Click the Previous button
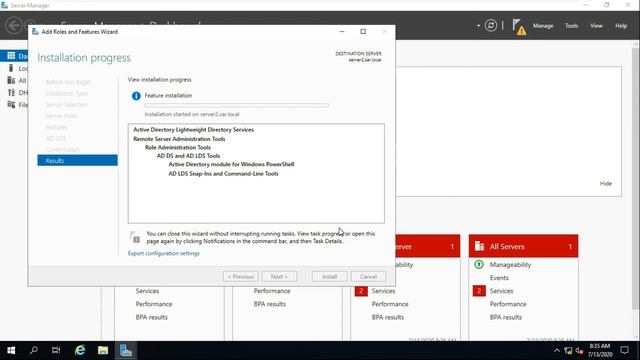Image resolution: width=640 pixels, height=360 pixels. (x=240, y=276)
